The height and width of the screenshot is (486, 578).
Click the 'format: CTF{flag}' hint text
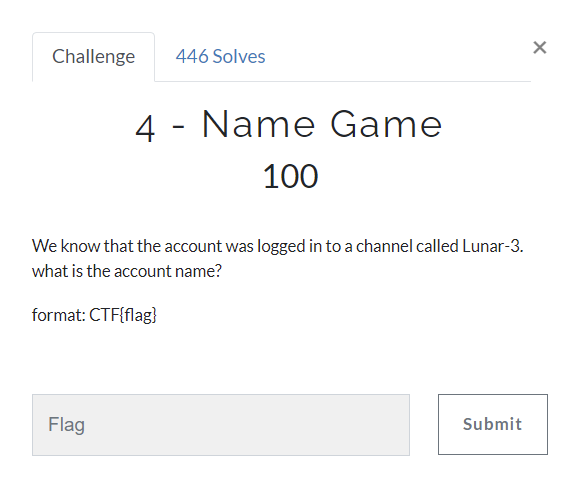94,315
